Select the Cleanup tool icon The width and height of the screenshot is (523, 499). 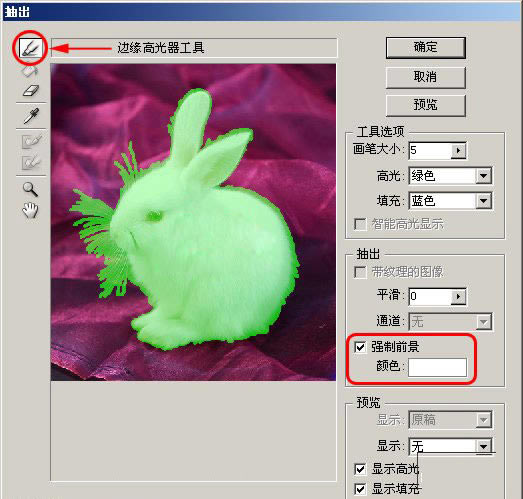pos(31,141)
